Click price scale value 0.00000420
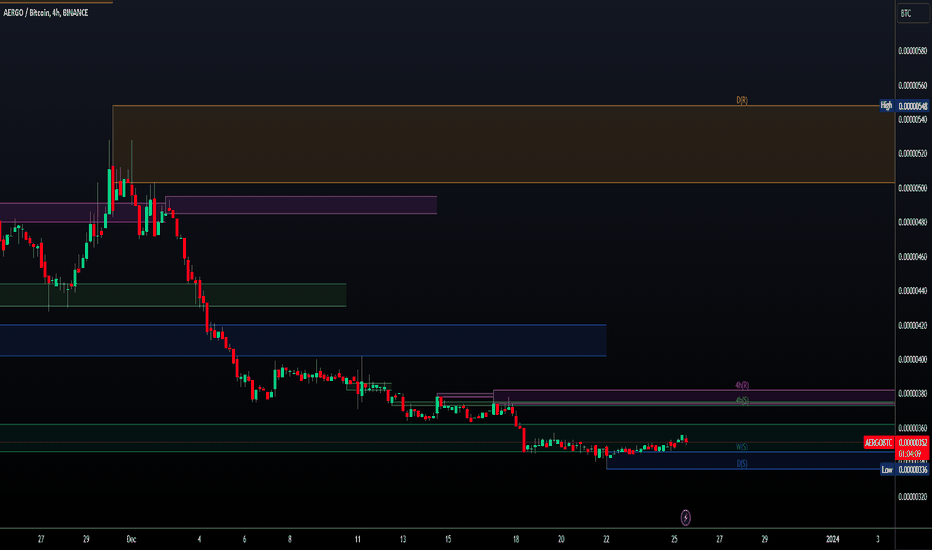The height and width of the screenshot is (550, 932). click(913, 325)
